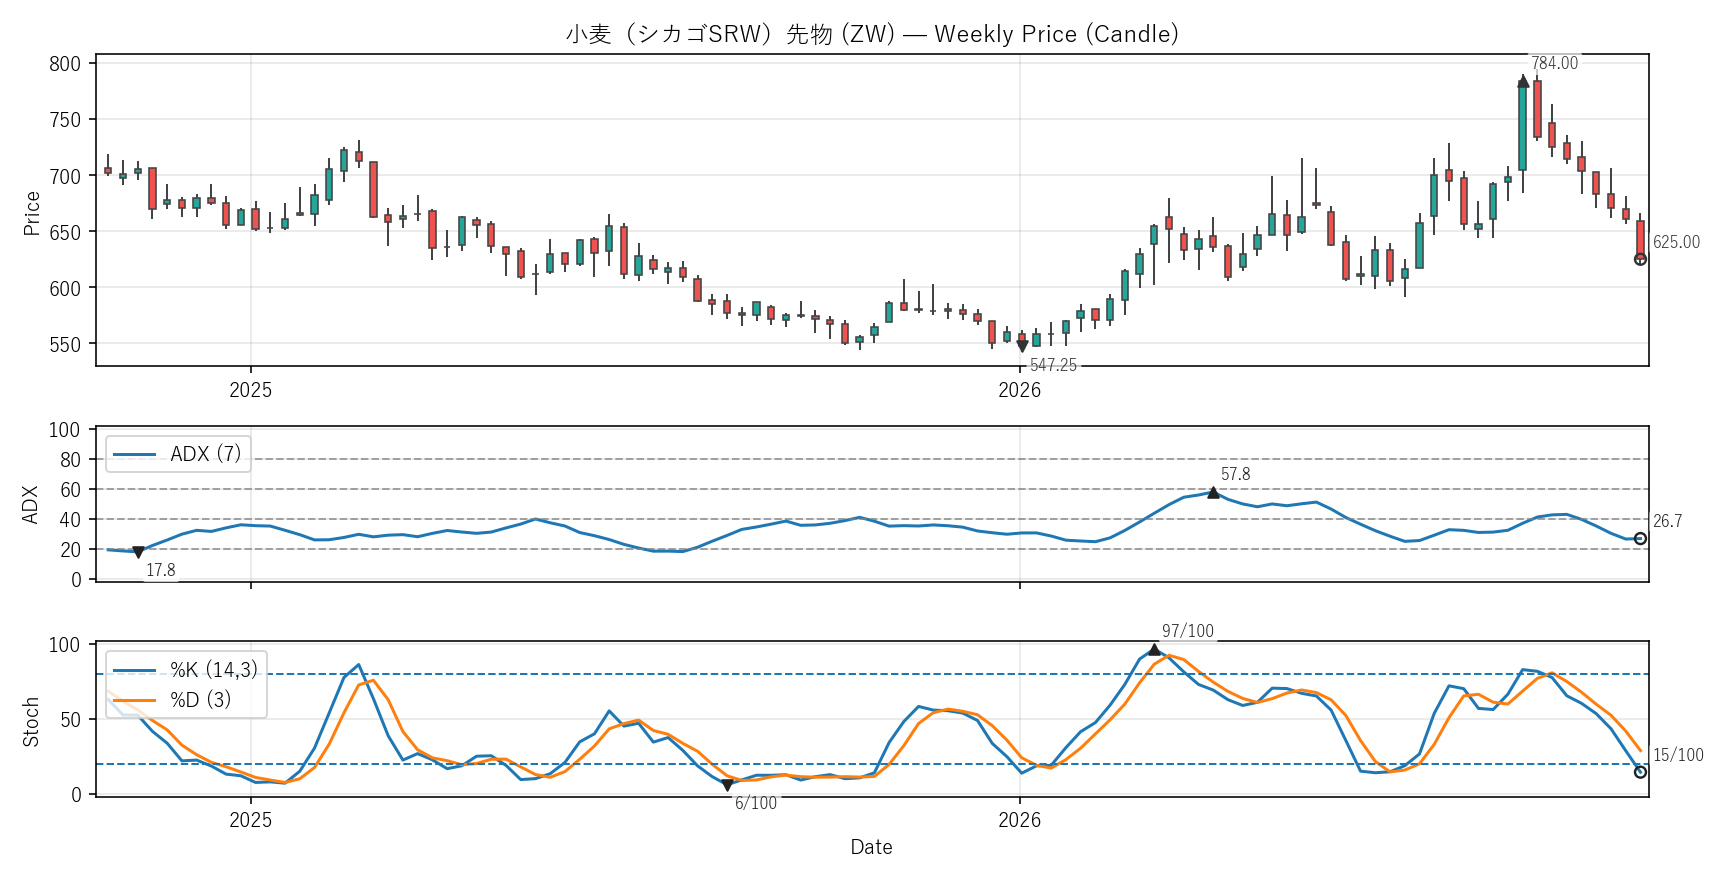Select the 800 tick on the price axis

tap(65, 64)
